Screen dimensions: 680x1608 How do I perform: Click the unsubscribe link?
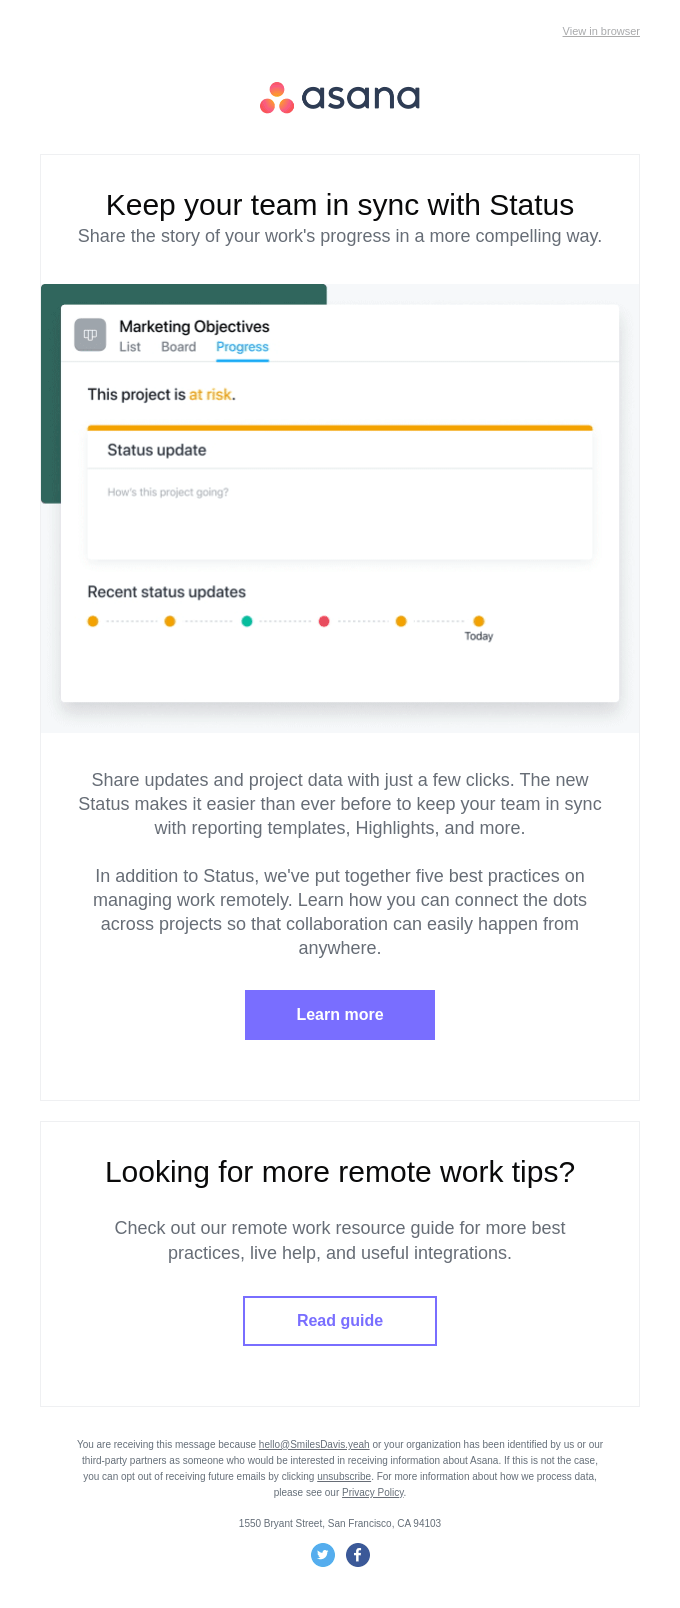coord(344,1477)
